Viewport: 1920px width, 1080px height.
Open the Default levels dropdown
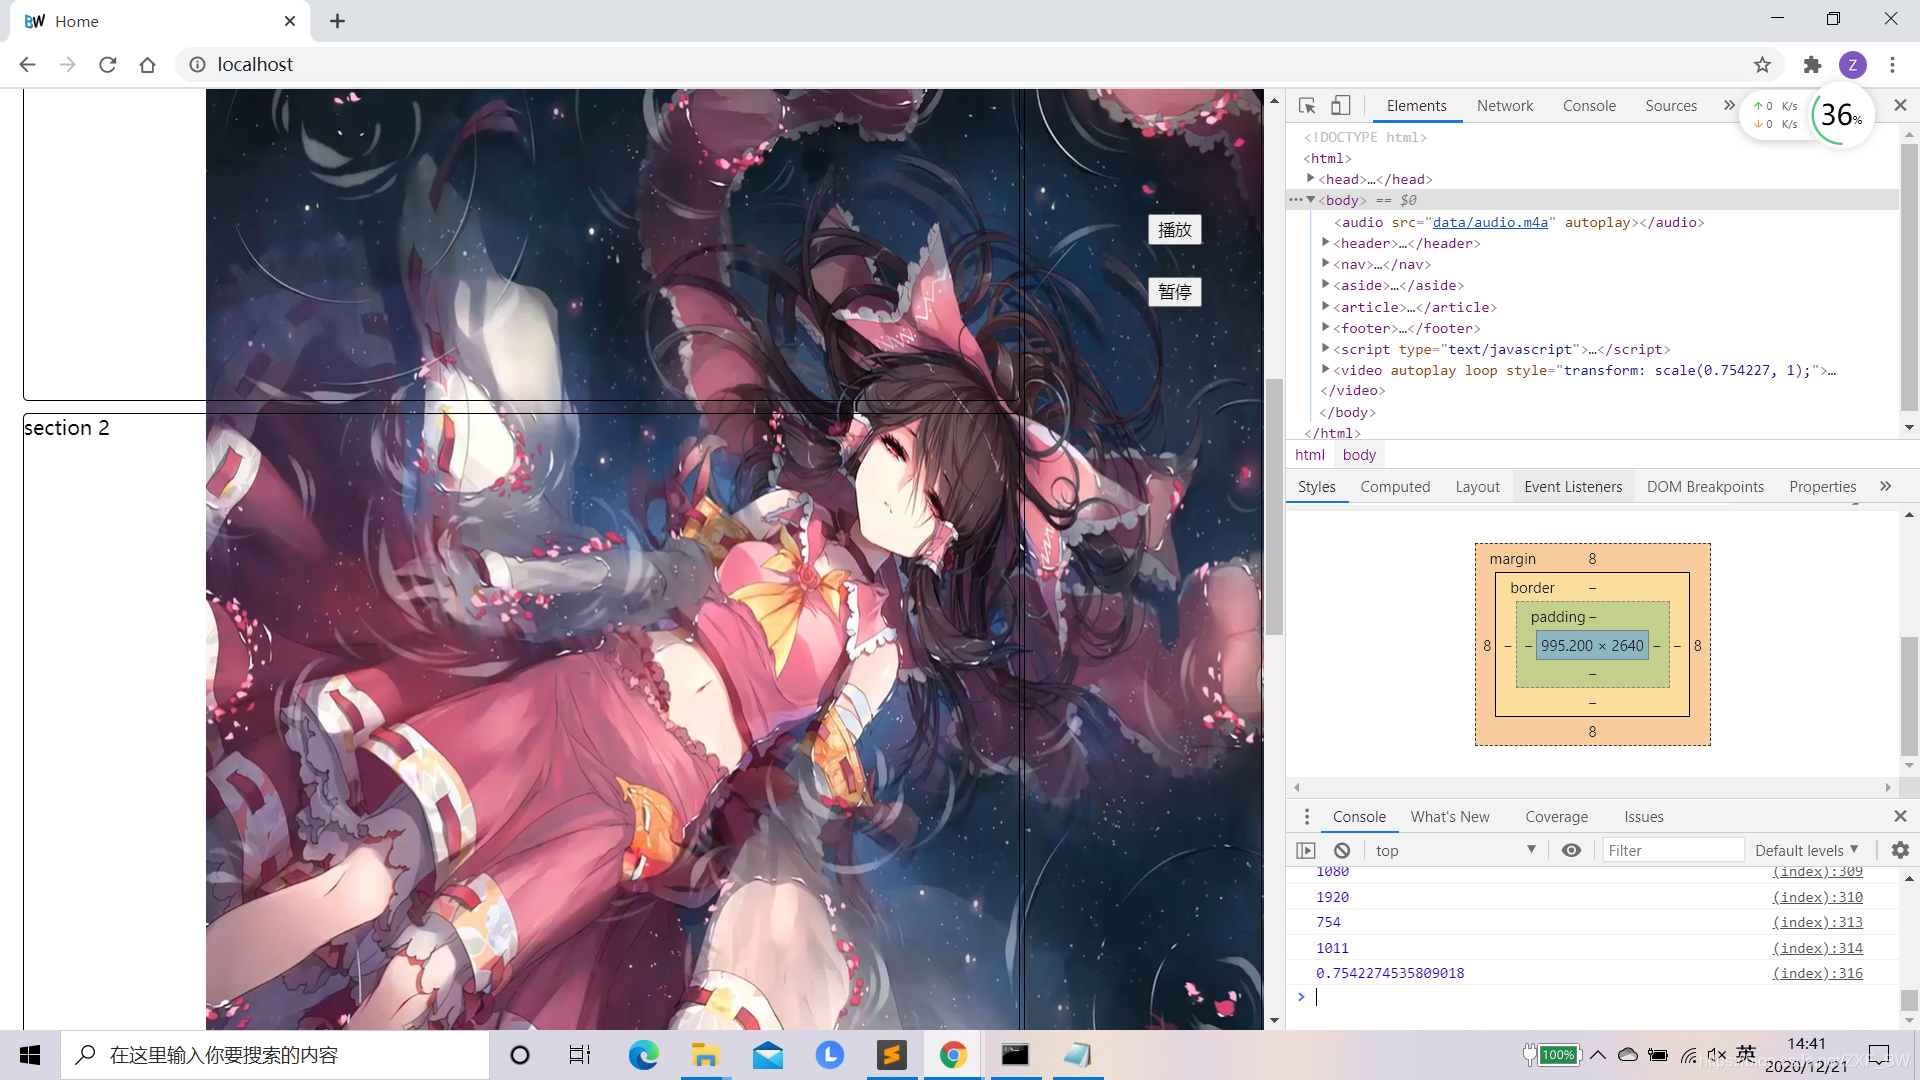click(1806, 850)
